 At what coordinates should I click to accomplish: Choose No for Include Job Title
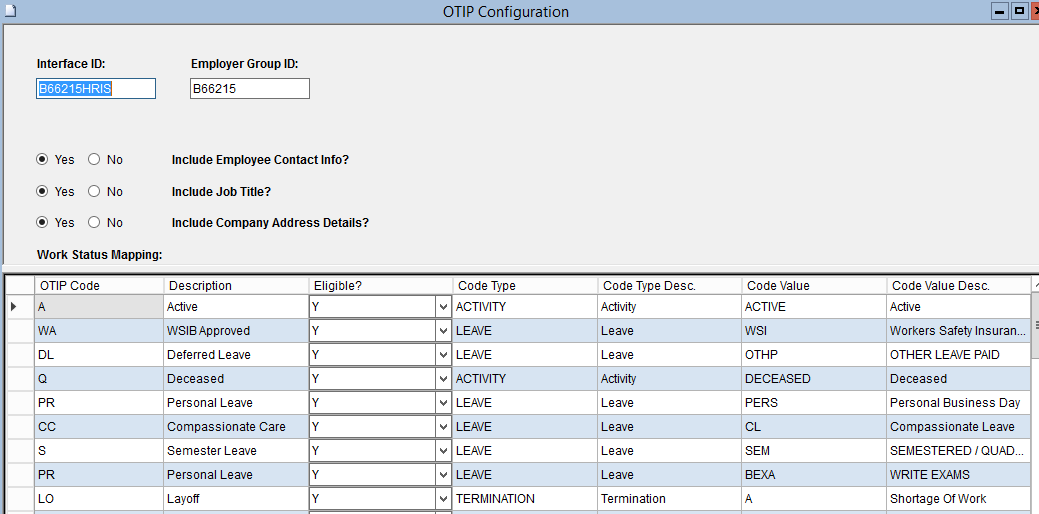tap(94, 191)
